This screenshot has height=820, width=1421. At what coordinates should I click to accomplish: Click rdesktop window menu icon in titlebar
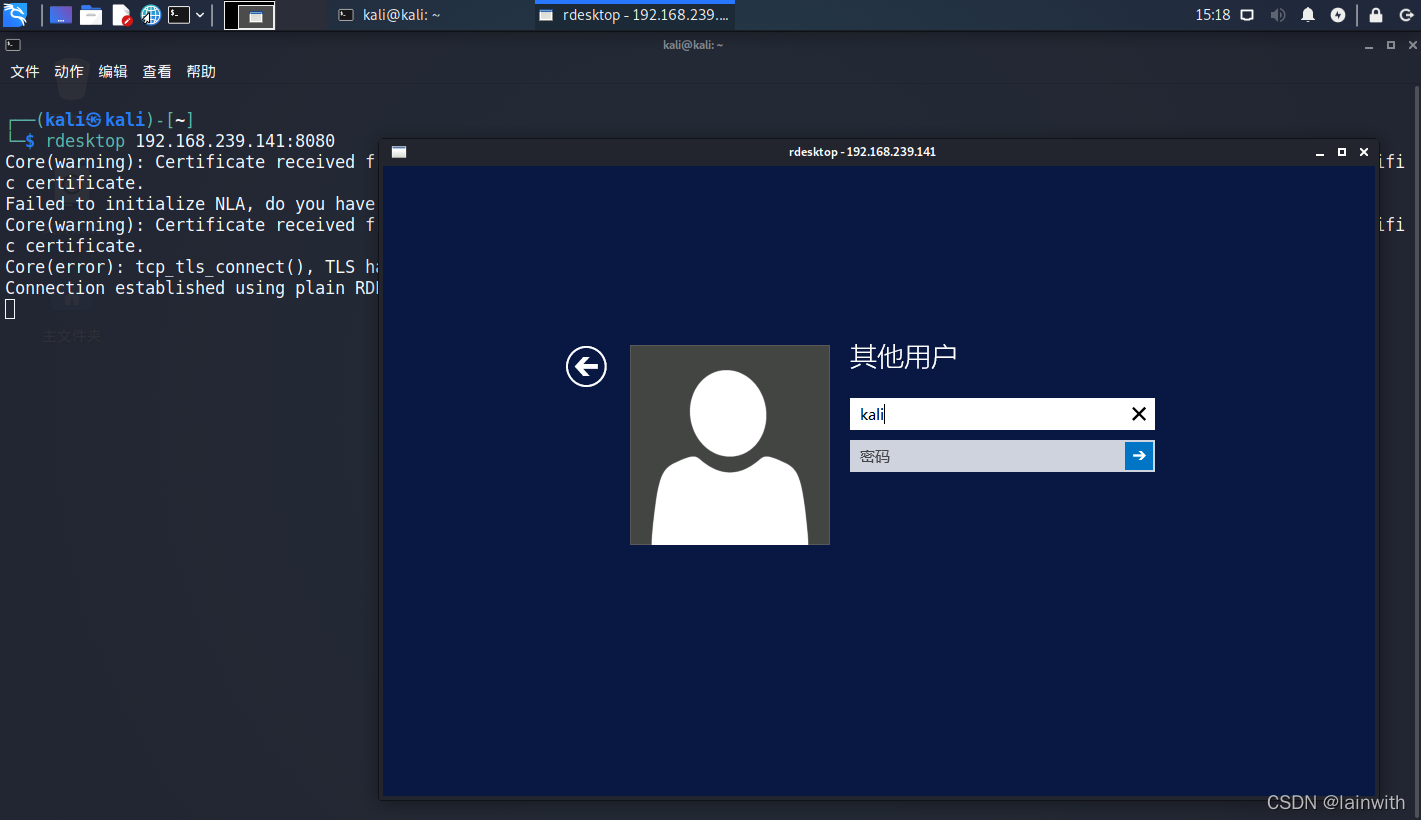pyautogui.click(x=399, y=152)
